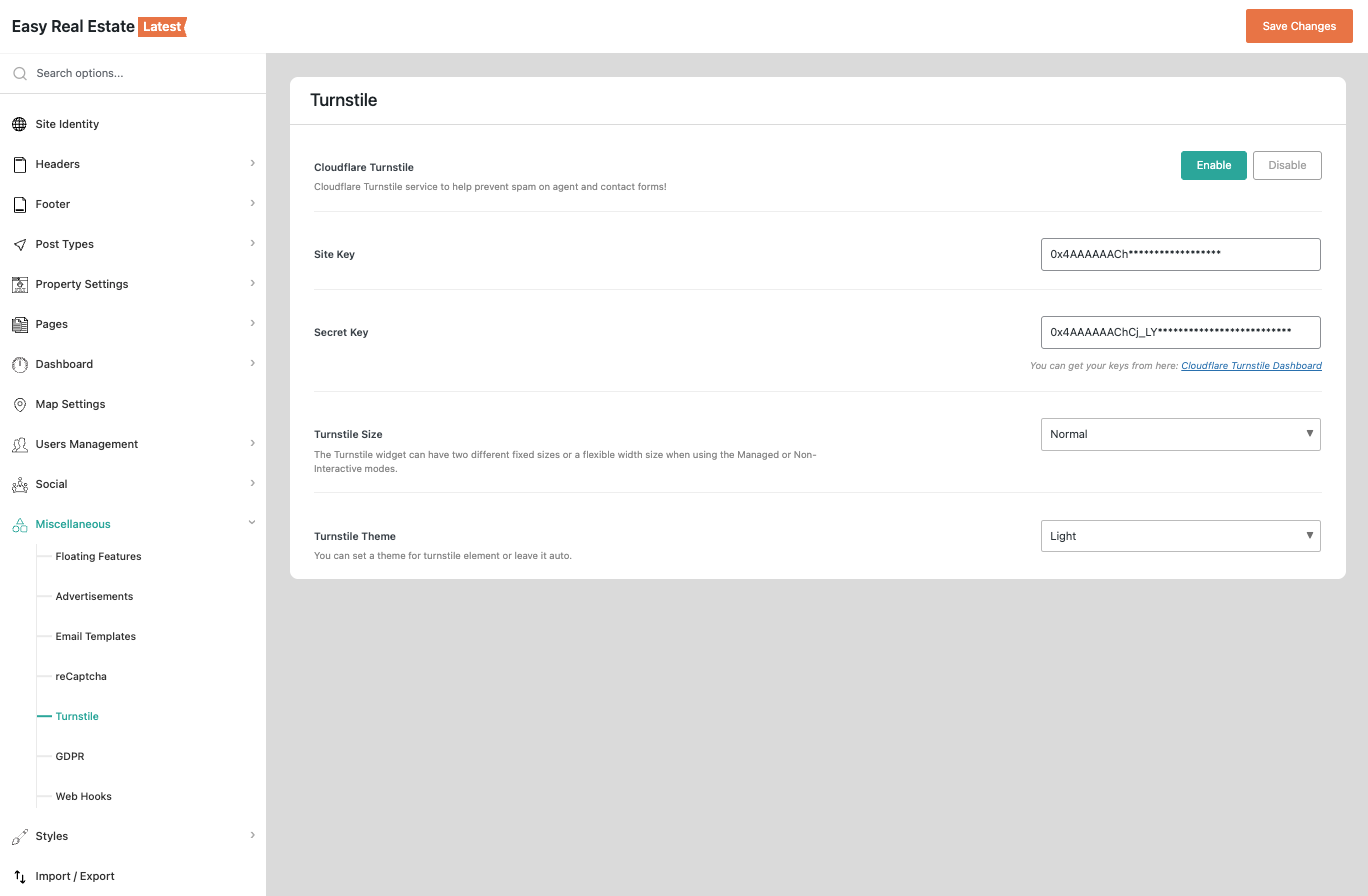This screenshot has height=896, width=1368.
Task: Click the Site Identity globe icon
Action: coord(19,124)
